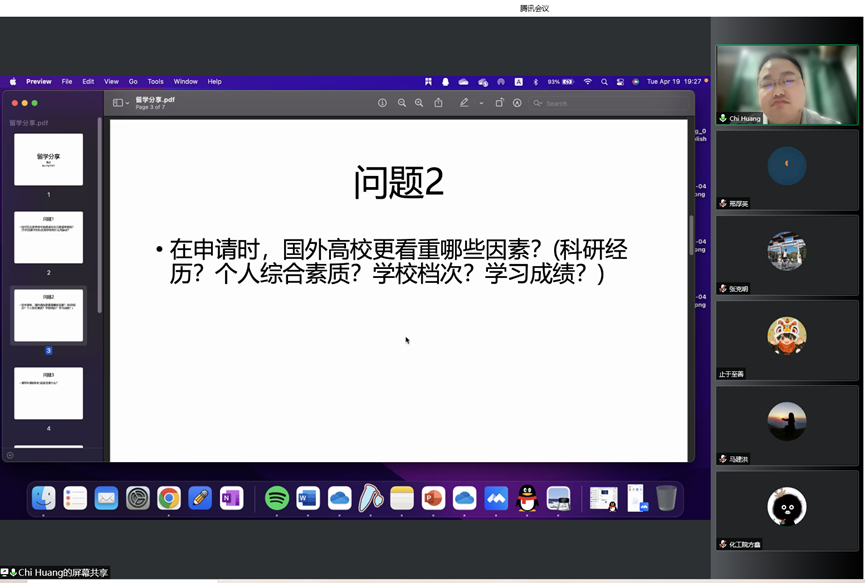Viewport: 865px width, 583px height.
Task: Open the Tools menu
Action: [155, 82]
